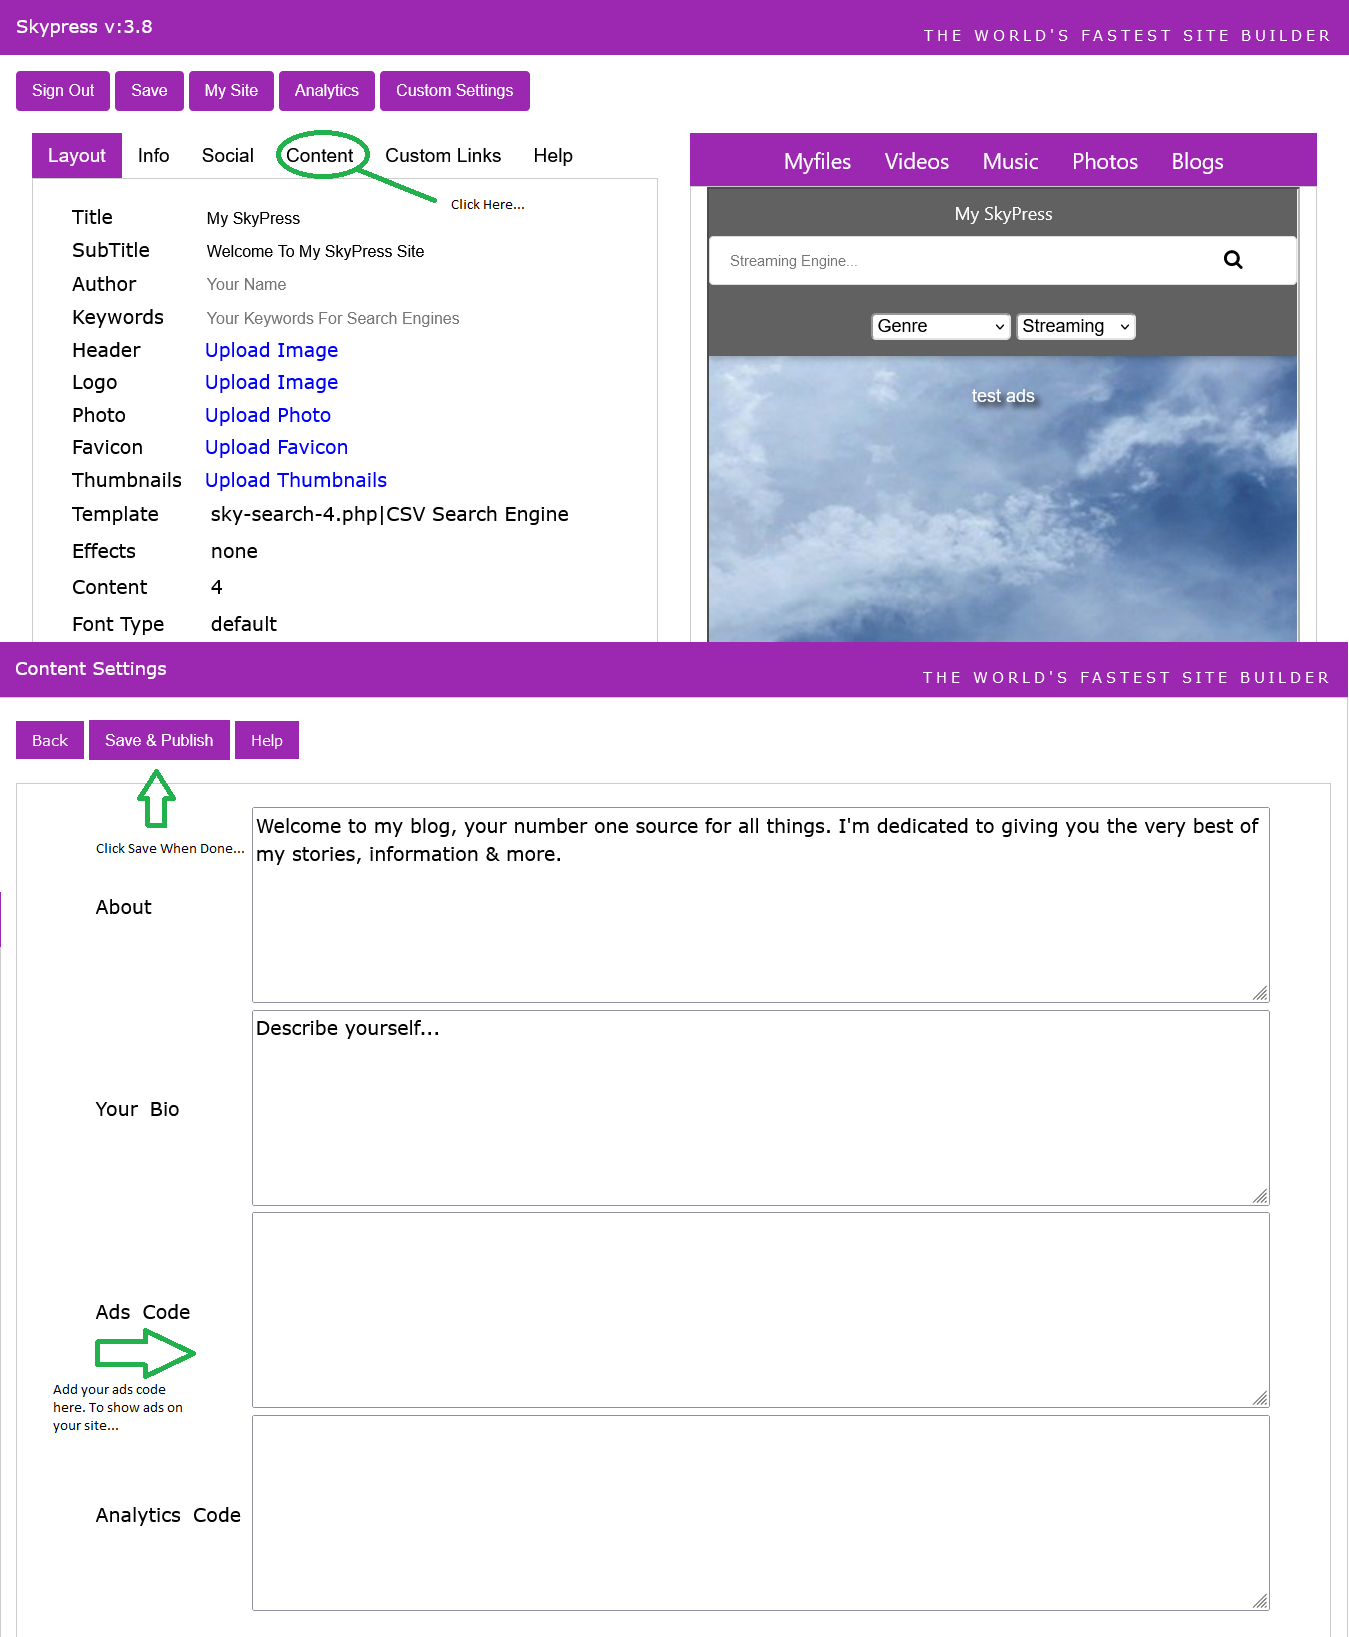1349x1637 pixels.
Task: Switch to the Layout tab
Action: tap(77, 156)
